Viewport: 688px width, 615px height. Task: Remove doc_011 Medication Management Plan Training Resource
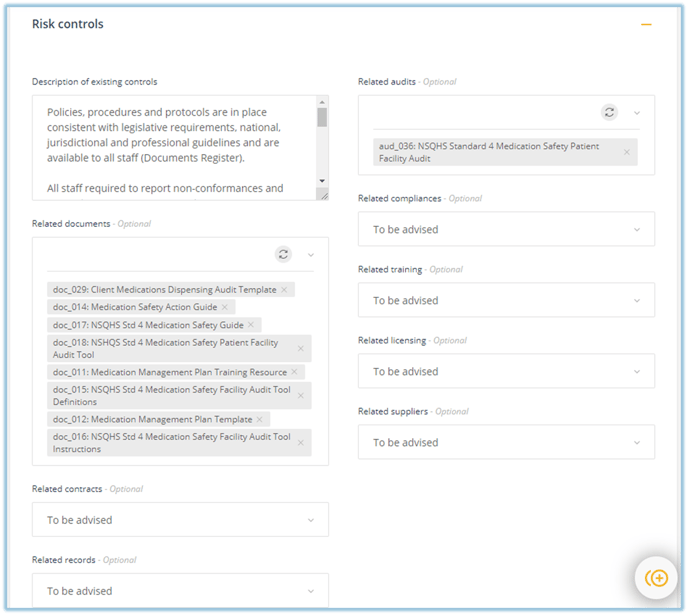click(294, 372)
